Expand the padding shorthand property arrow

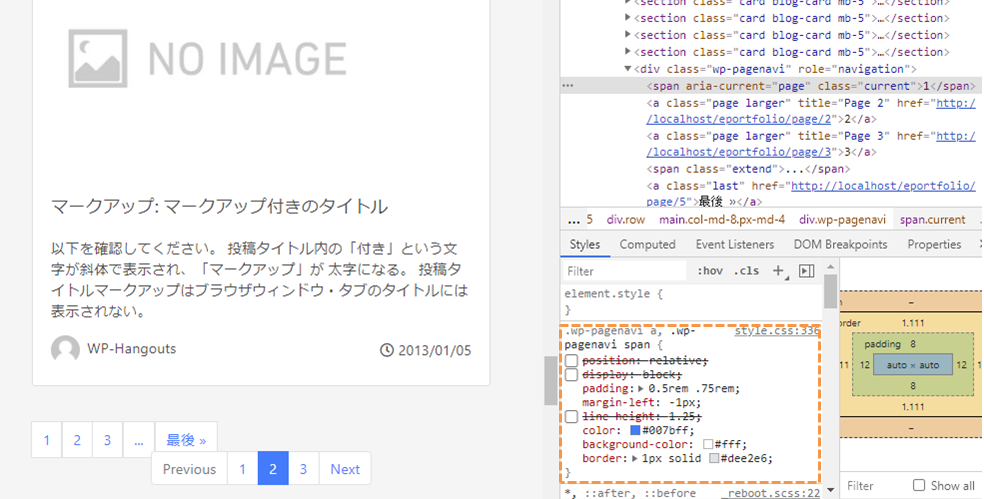[641, 389]
